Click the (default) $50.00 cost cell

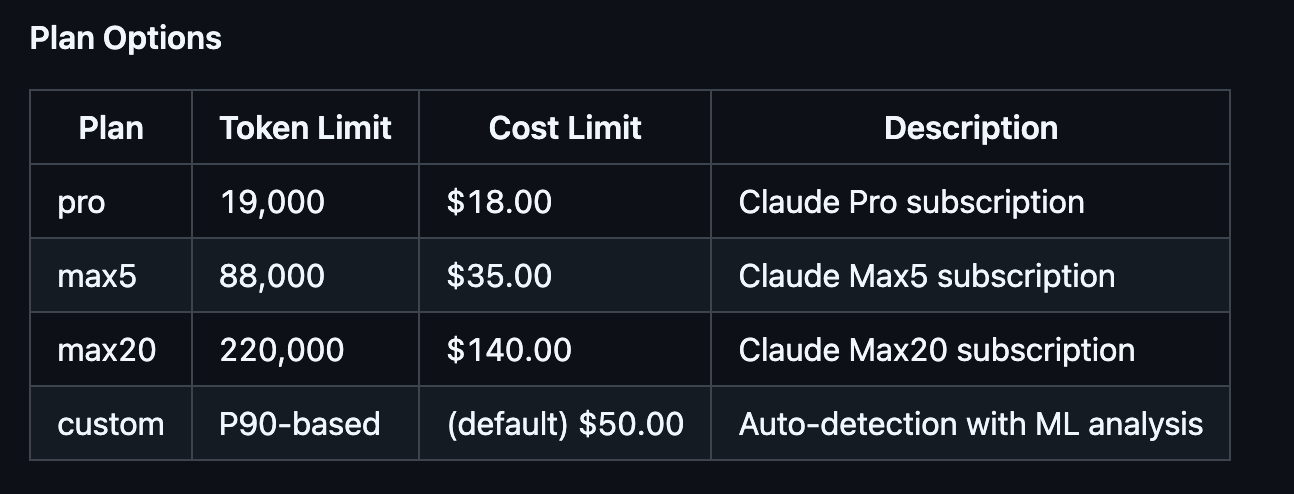point(565,424)
